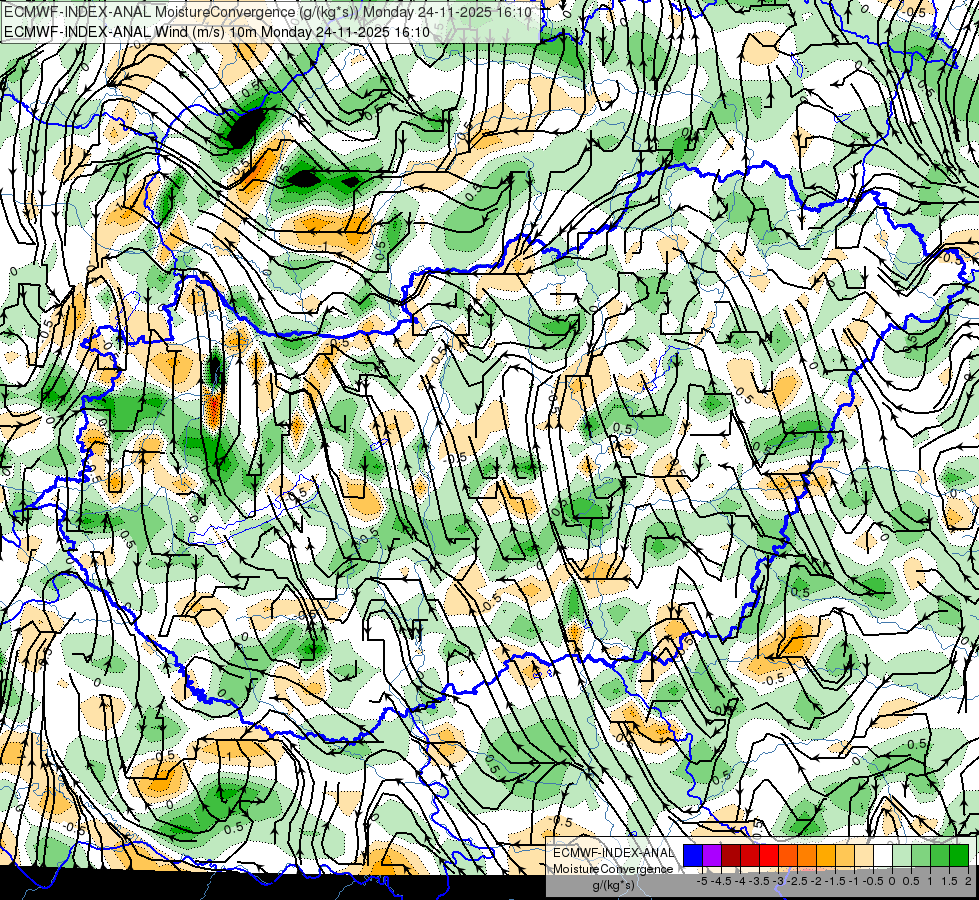This screenshot has width=979, height=900.
Task: Pick the palest green swatch right of 0
Action: (x=902, y=856)
